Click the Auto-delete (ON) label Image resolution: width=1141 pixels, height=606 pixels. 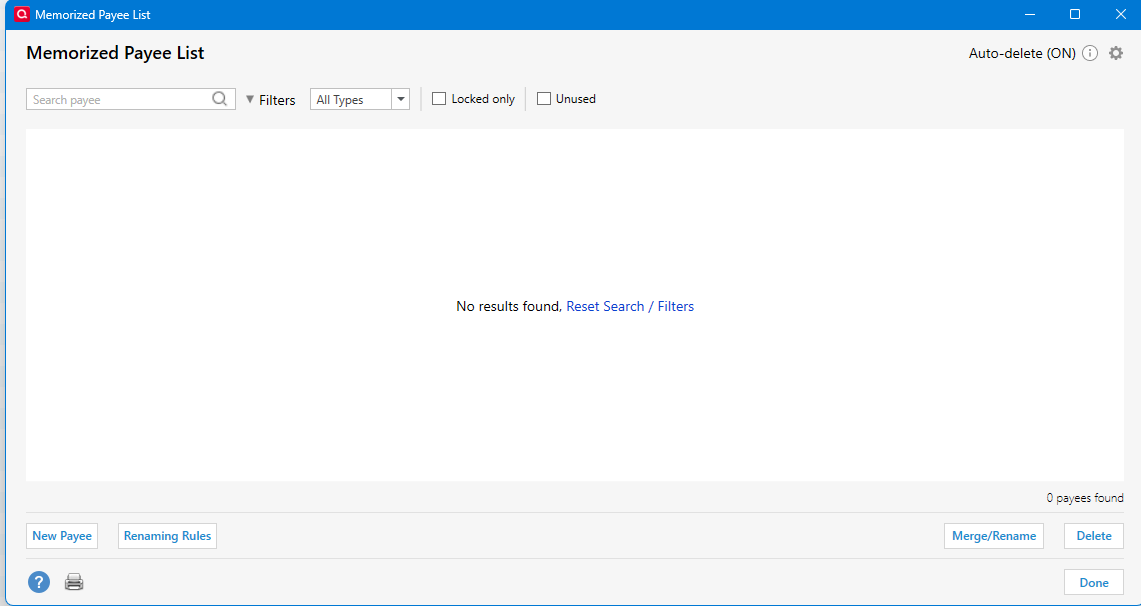1022,53
